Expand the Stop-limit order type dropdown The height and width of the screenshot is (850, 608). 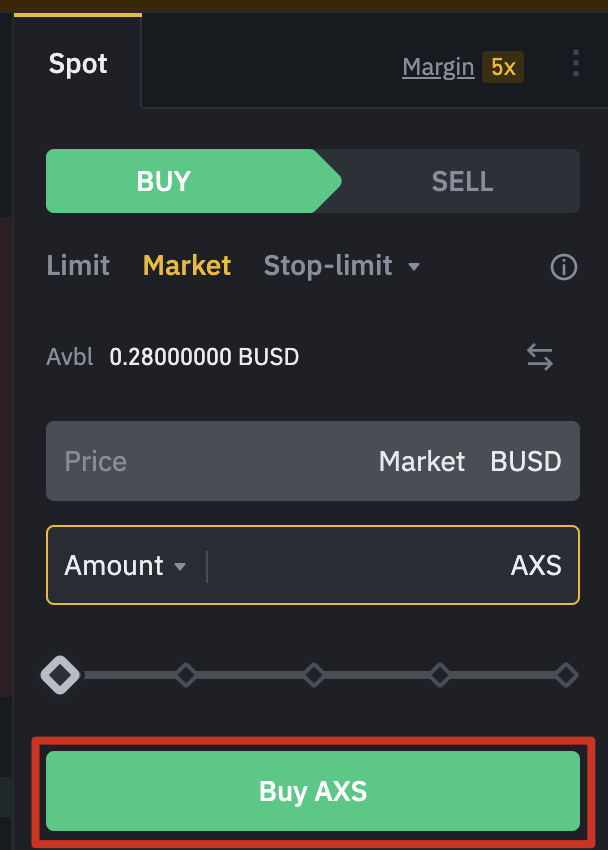click(414, 266)
